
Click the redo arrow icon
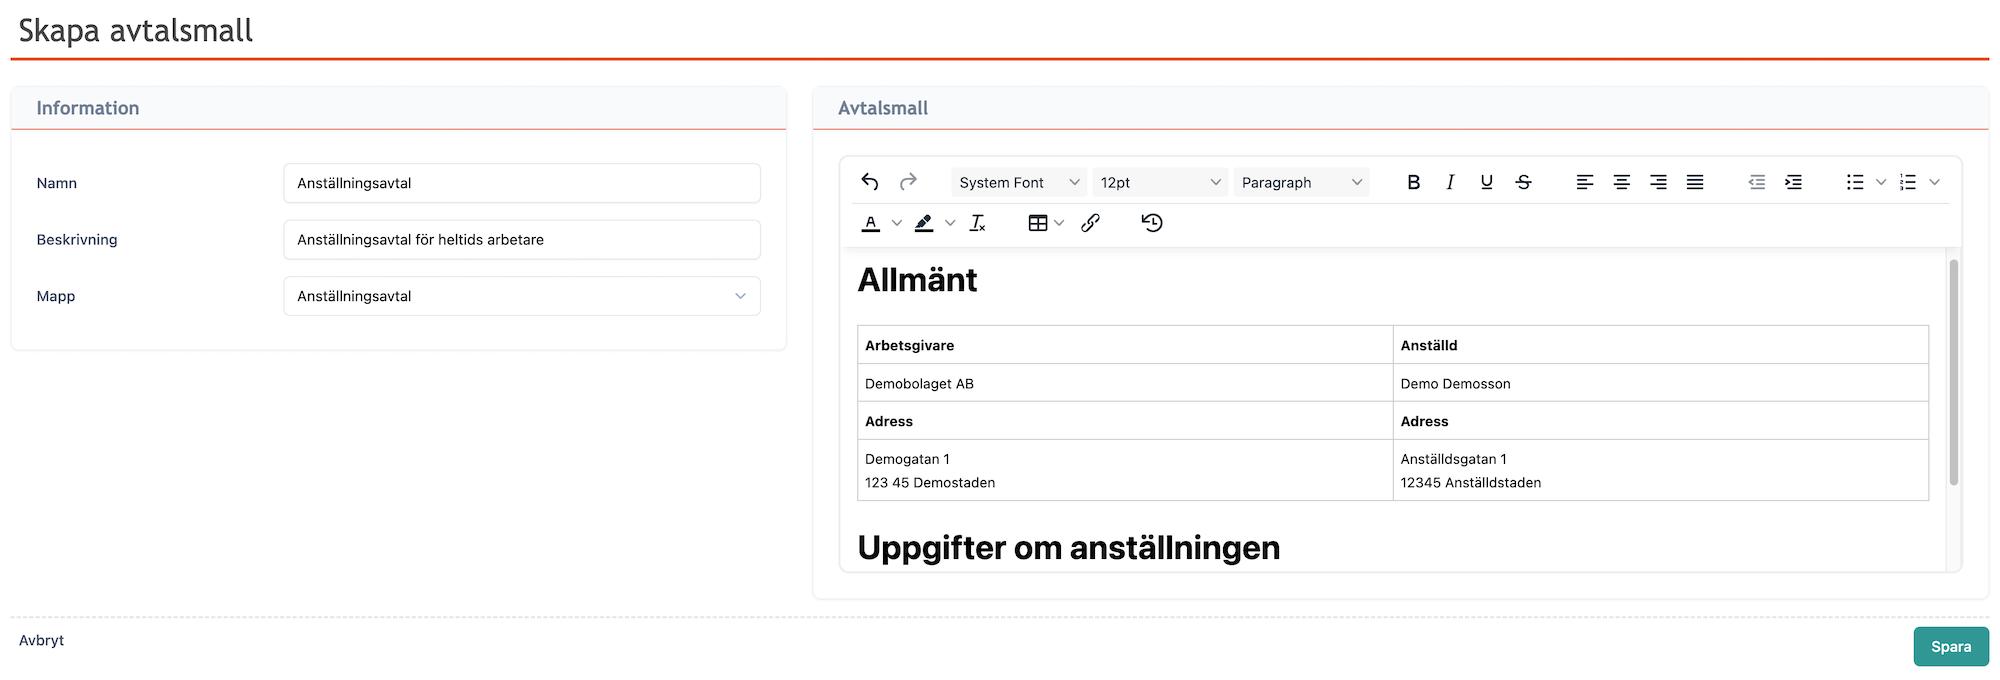tap(908, 182)
